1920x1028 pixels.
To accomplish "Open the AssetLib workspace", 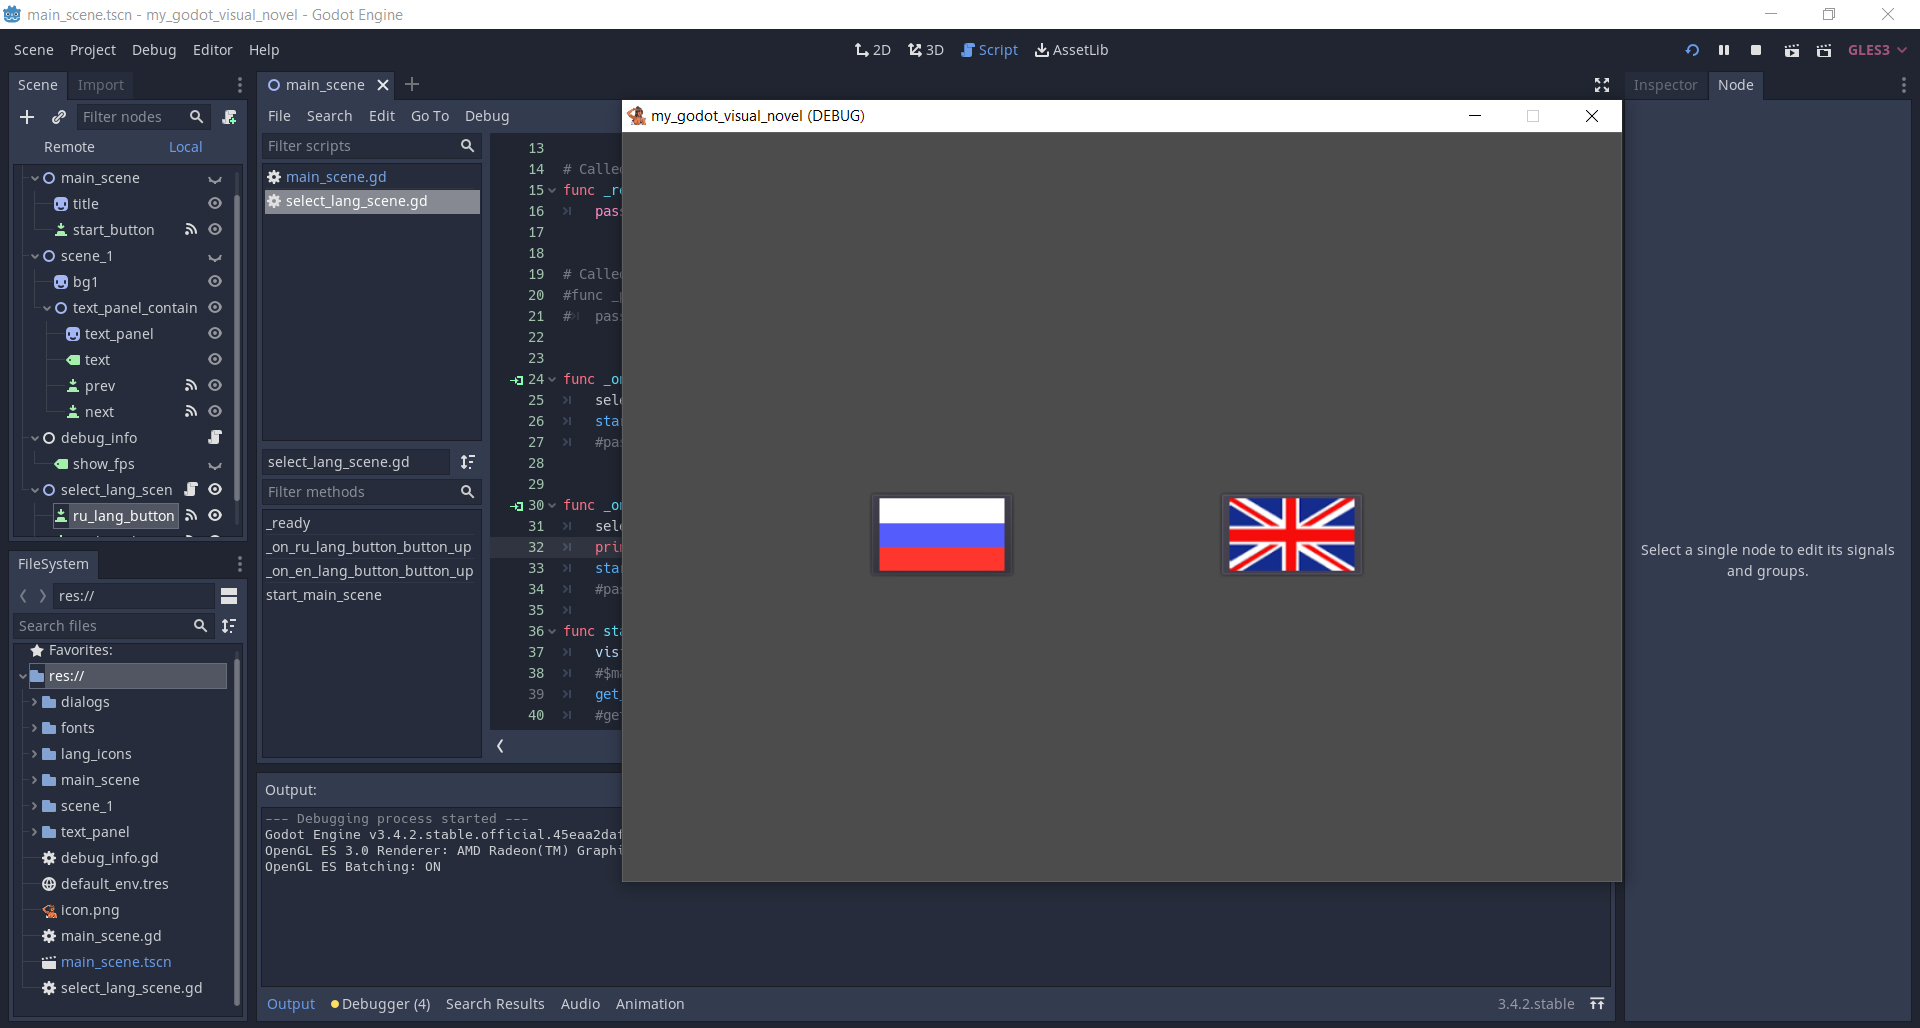I will [x=1071, y=50].
